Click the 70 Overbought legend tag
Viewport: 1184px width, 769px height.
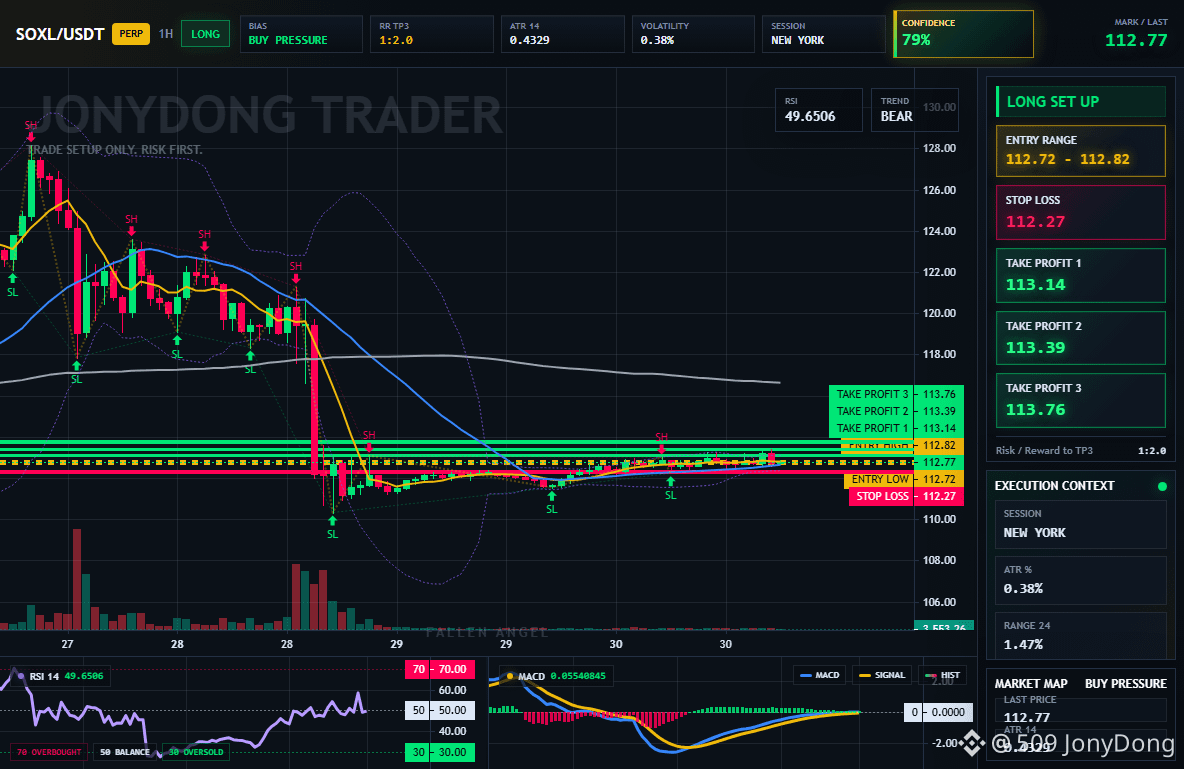[49, 752]
